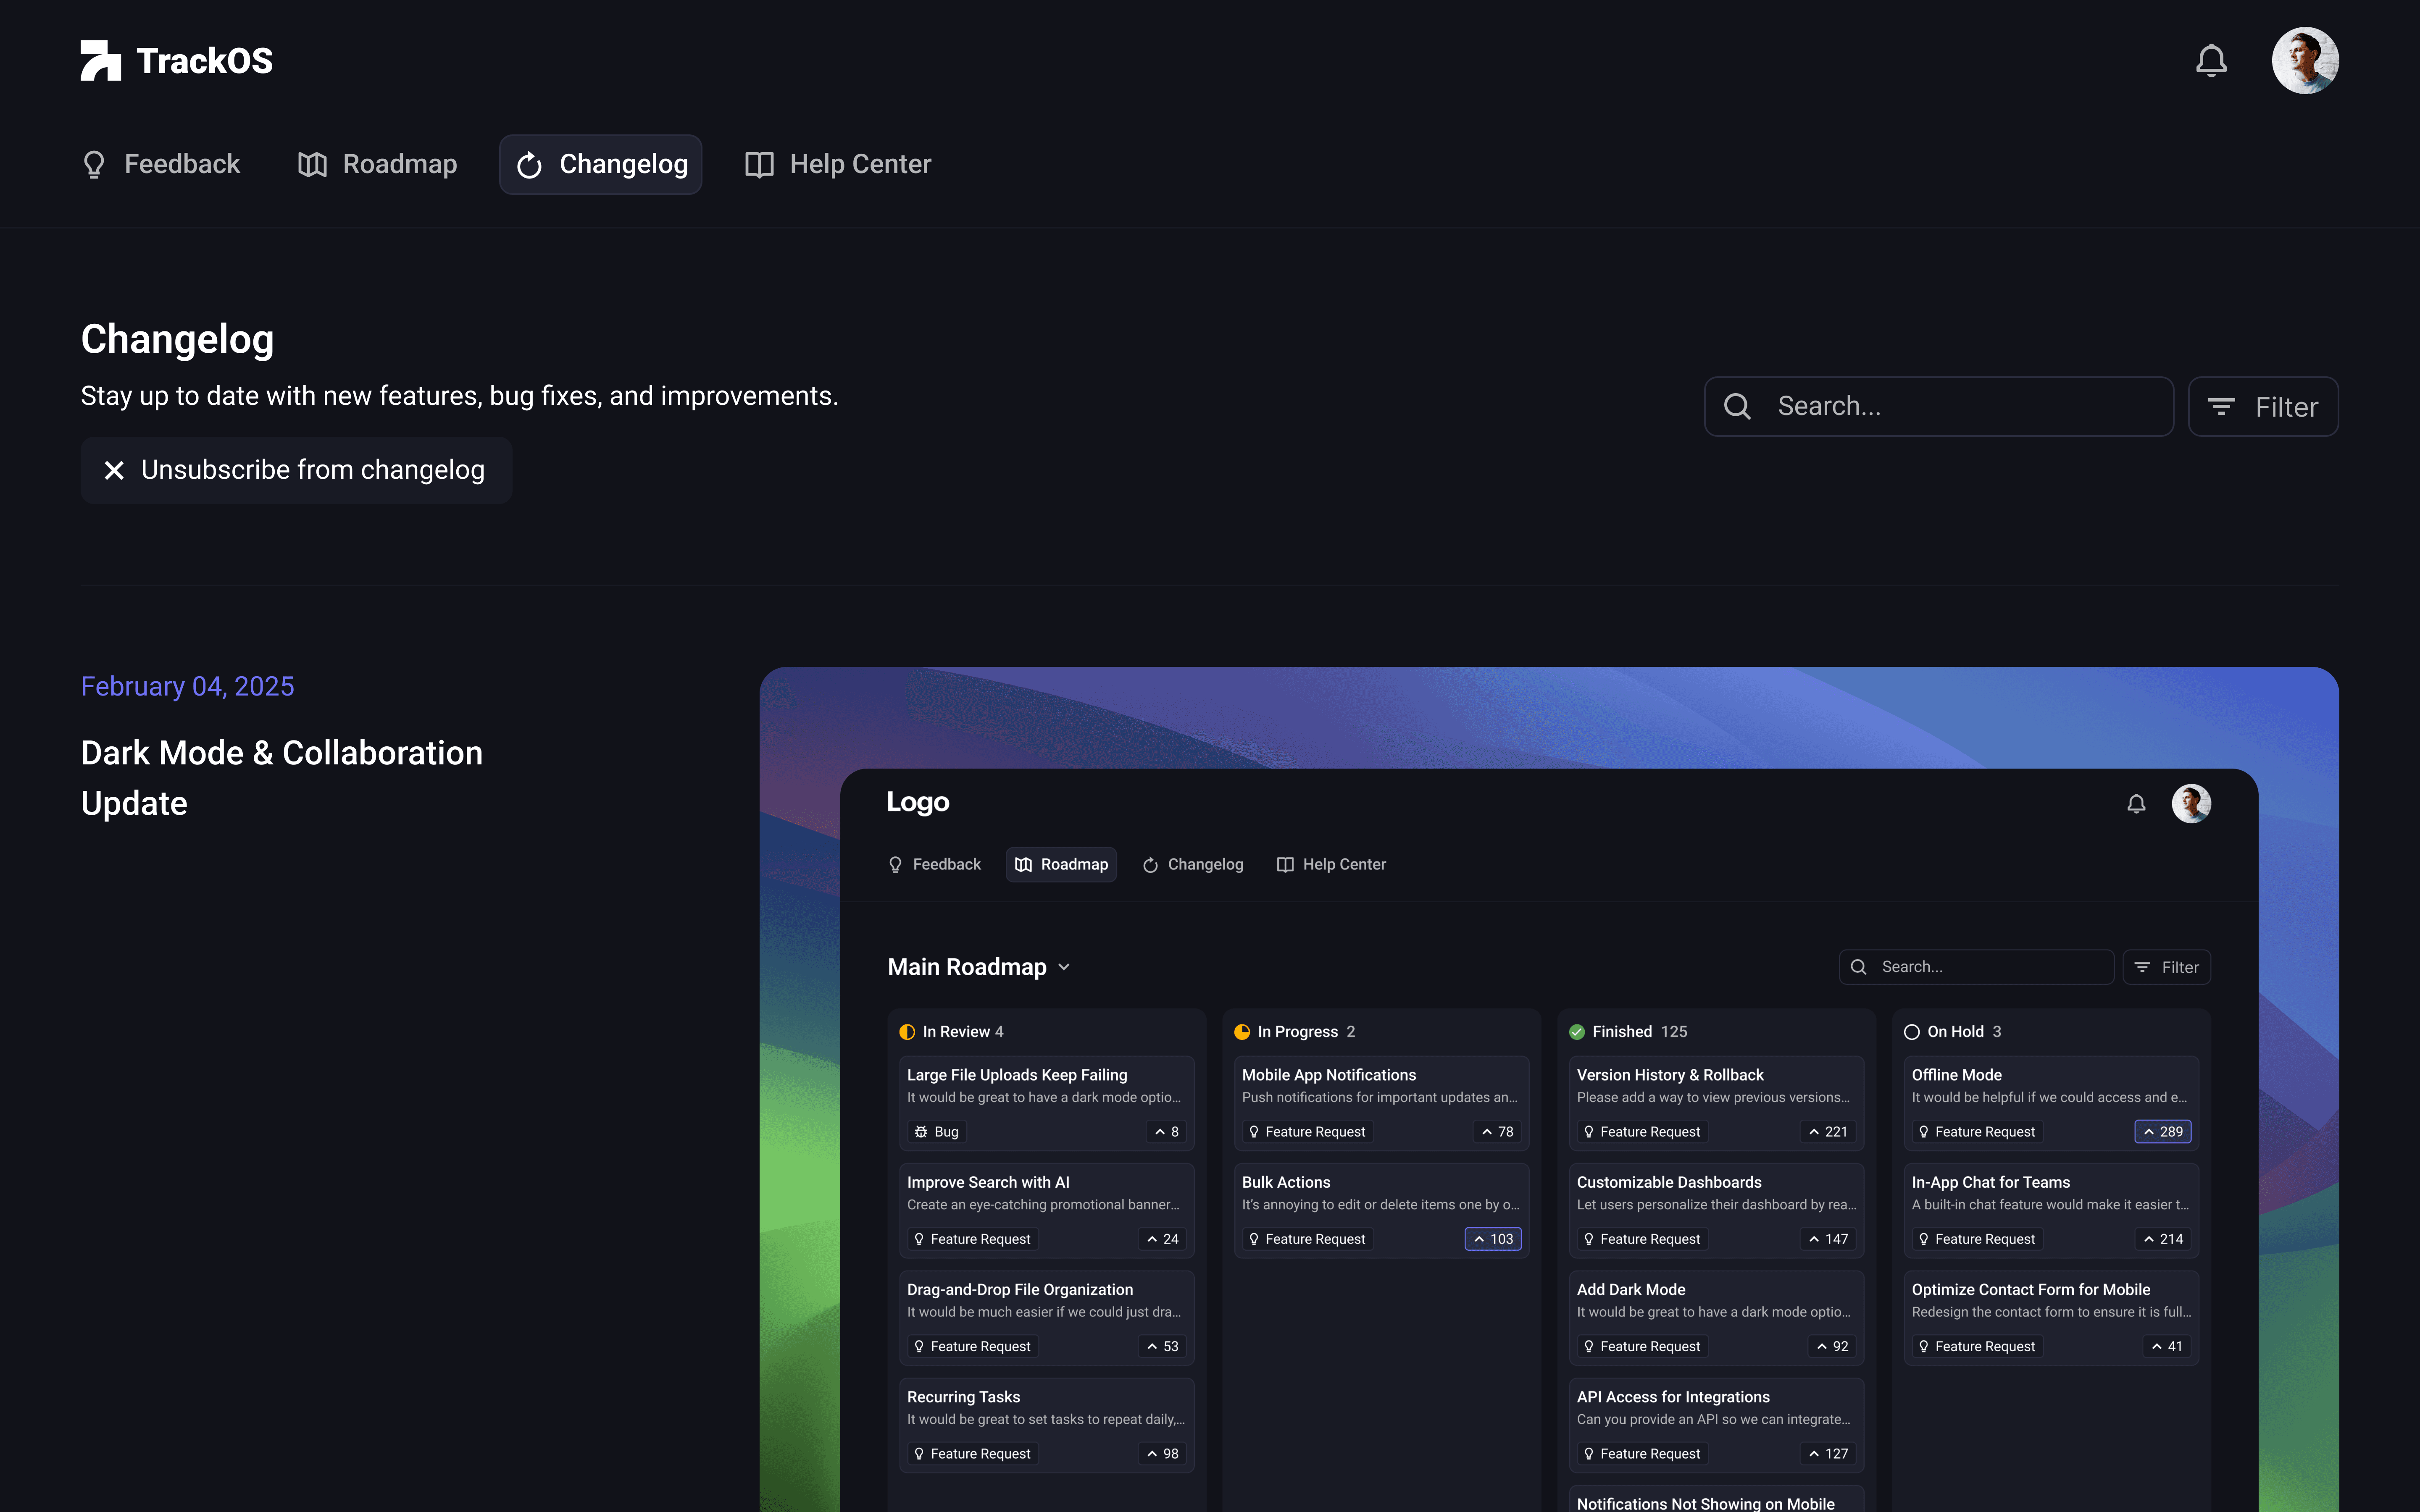Image resolution: width=2420 pixels, height=1512 pixels.
Task: Upvote the Recurring Tasks card
Action: click(1163, 1454)
